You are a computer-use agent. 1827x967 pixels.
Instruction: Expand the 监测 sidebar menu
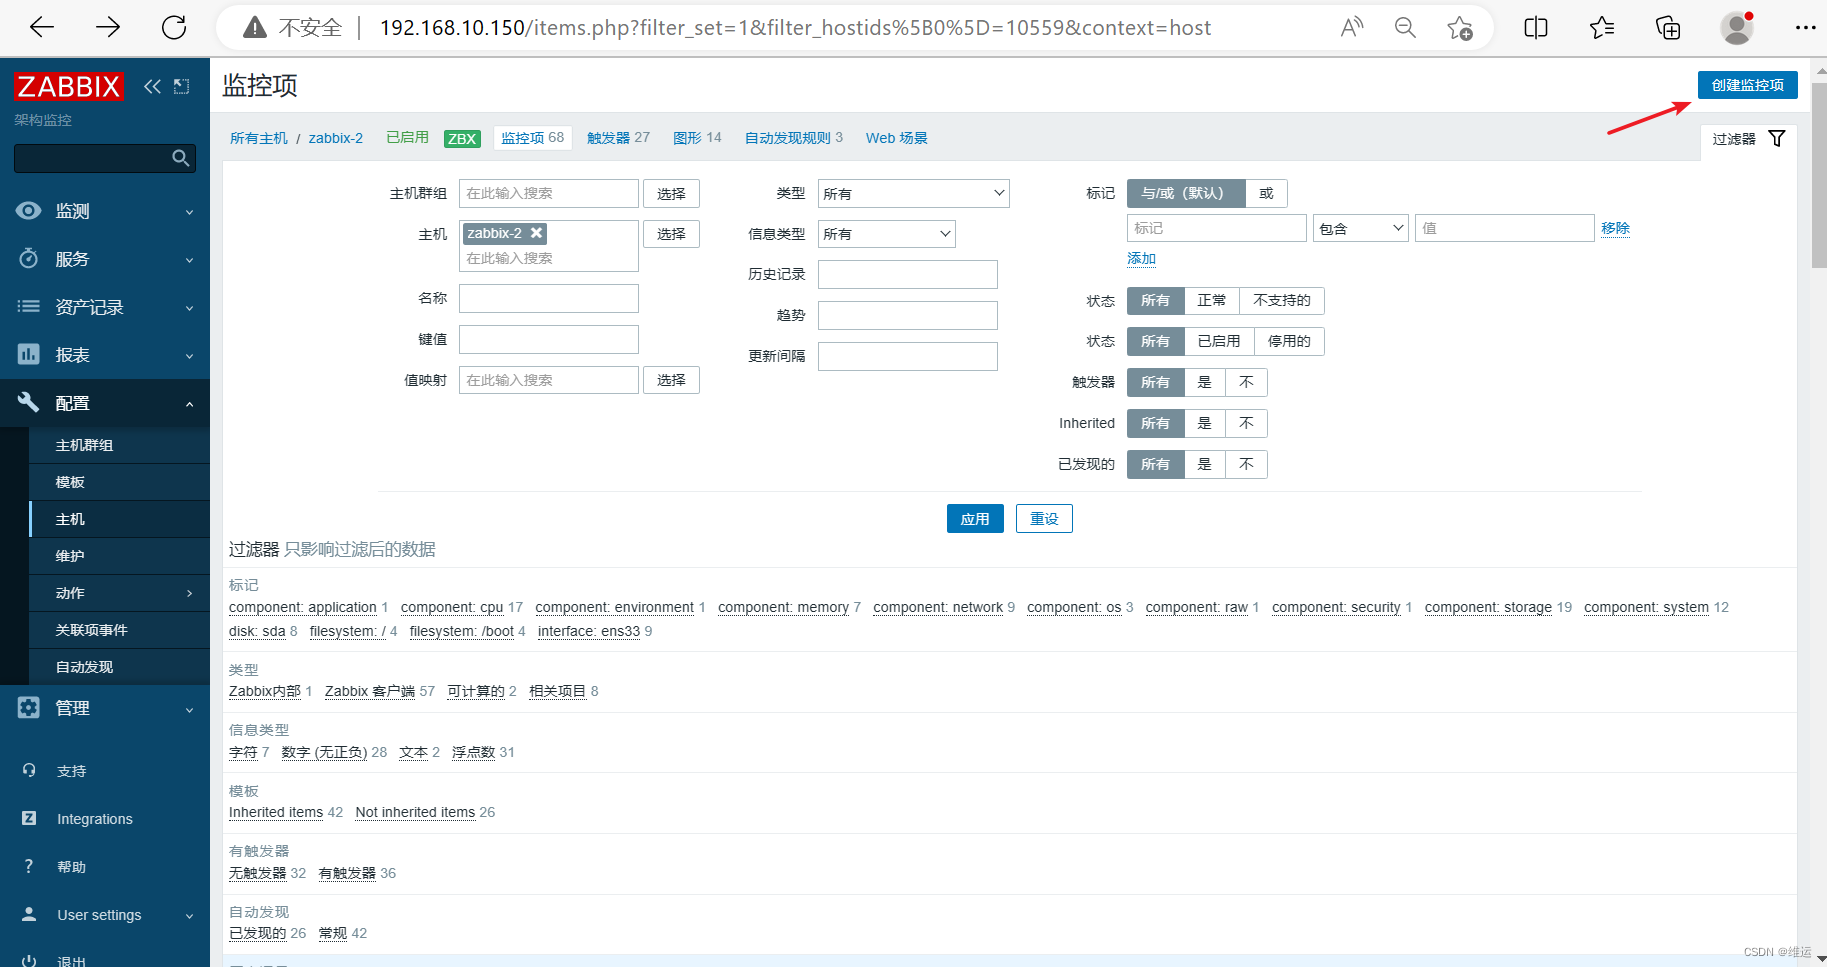(x=105, y=211)
